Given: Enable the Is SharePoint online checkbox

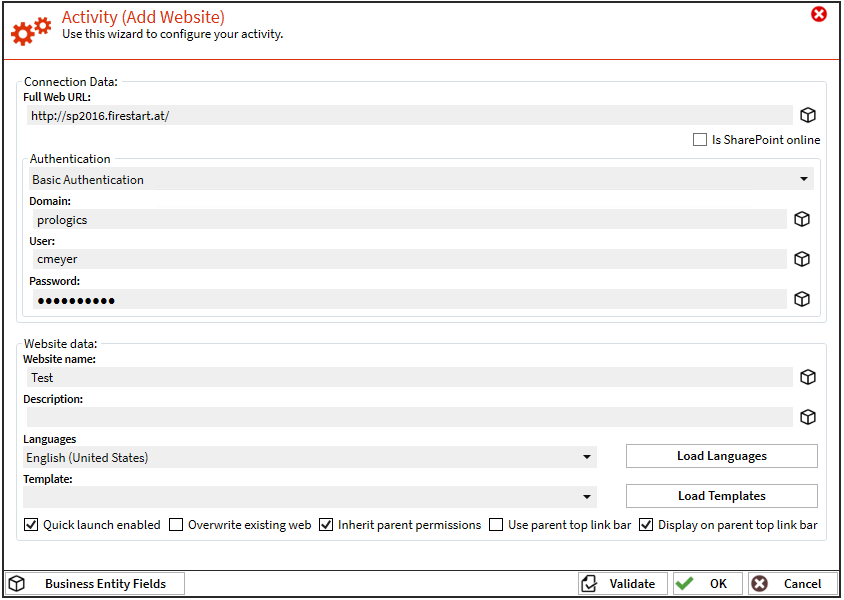Looking at the screenshot, I should click(x=700, y=139).
